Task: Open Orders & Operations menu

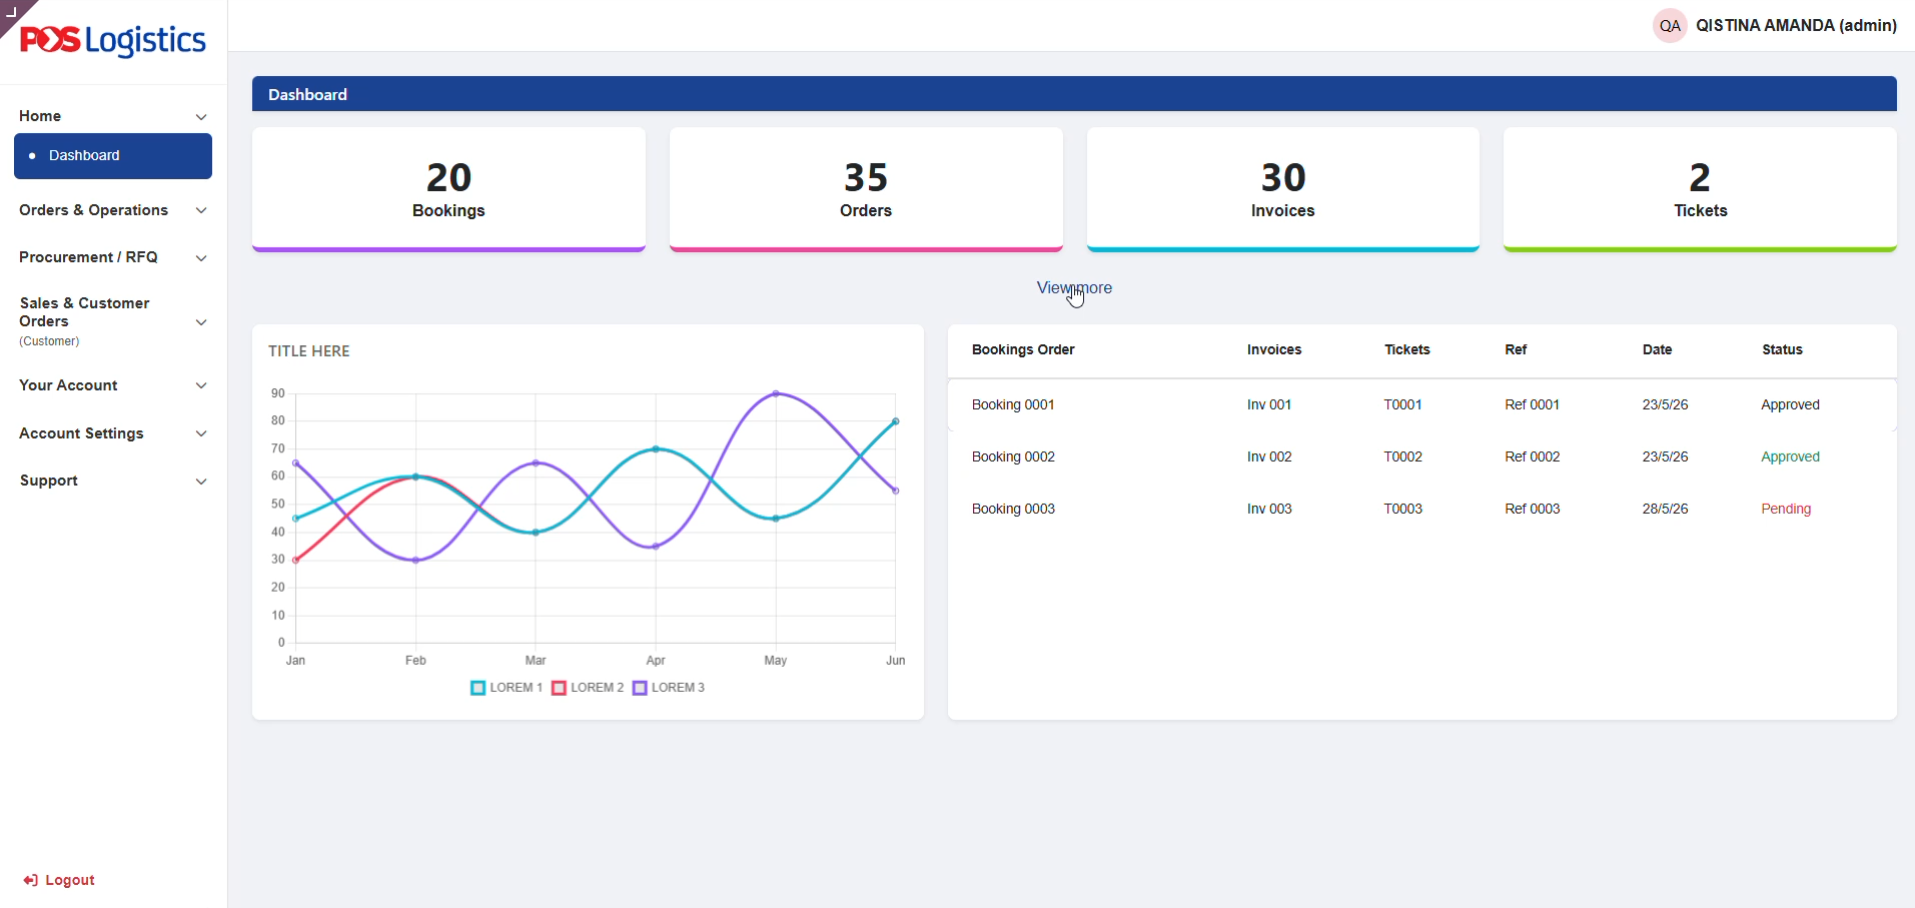Action: pyautogui.click(x=93, y=210)
